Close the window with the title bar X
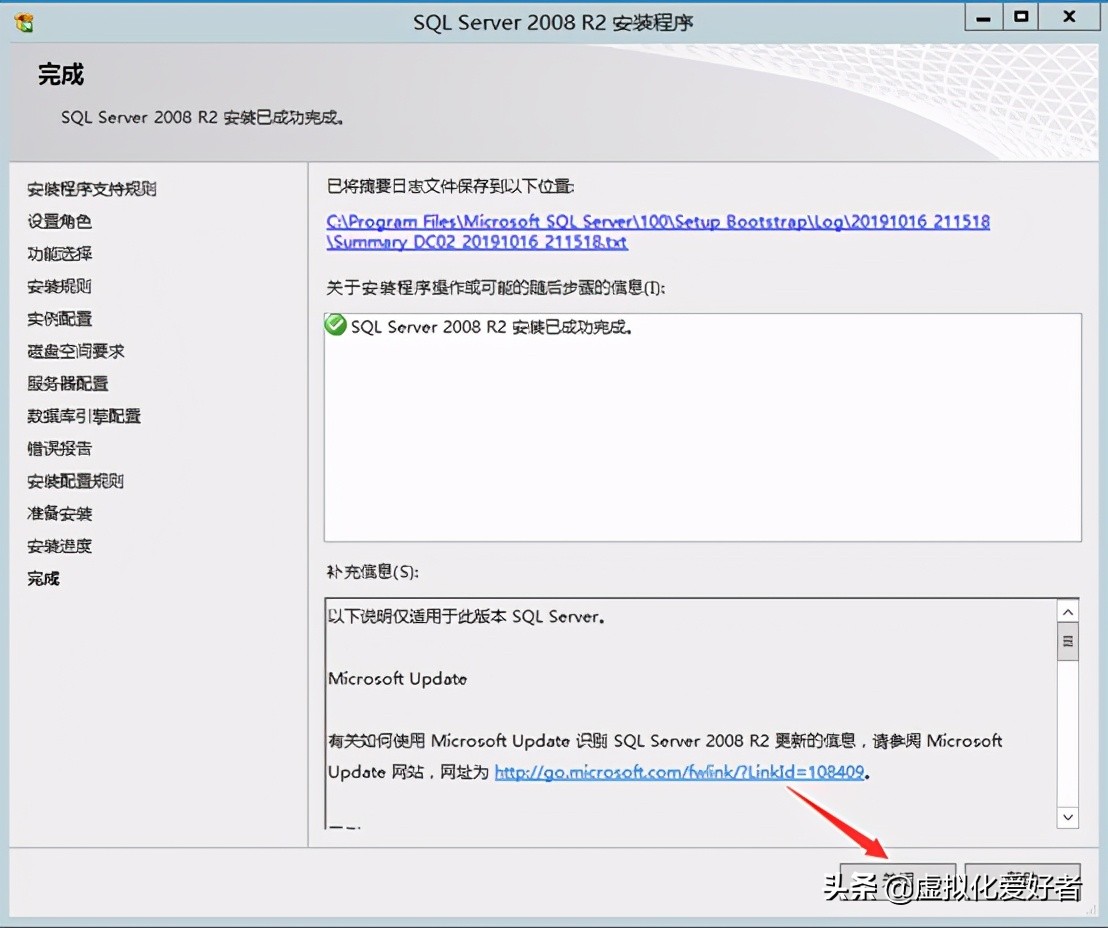This screenshot has width=1108, height=928. (x=1069, y=18)
